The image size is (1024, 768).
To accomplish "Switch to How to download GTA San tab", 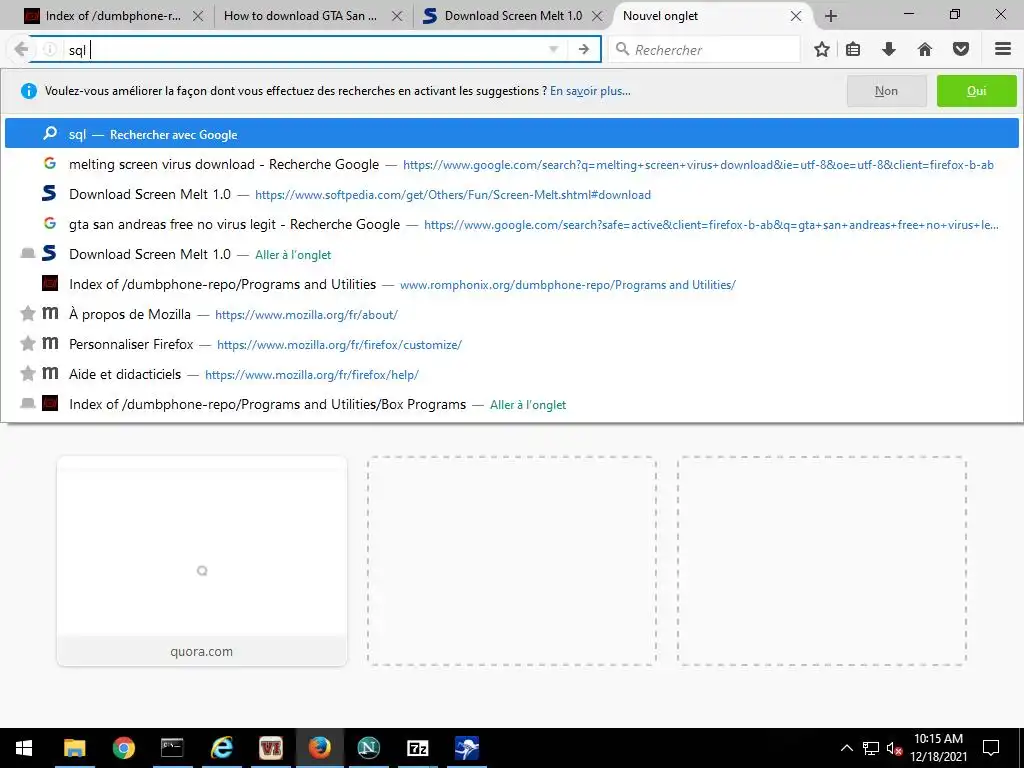I will [x=300, y=16].
